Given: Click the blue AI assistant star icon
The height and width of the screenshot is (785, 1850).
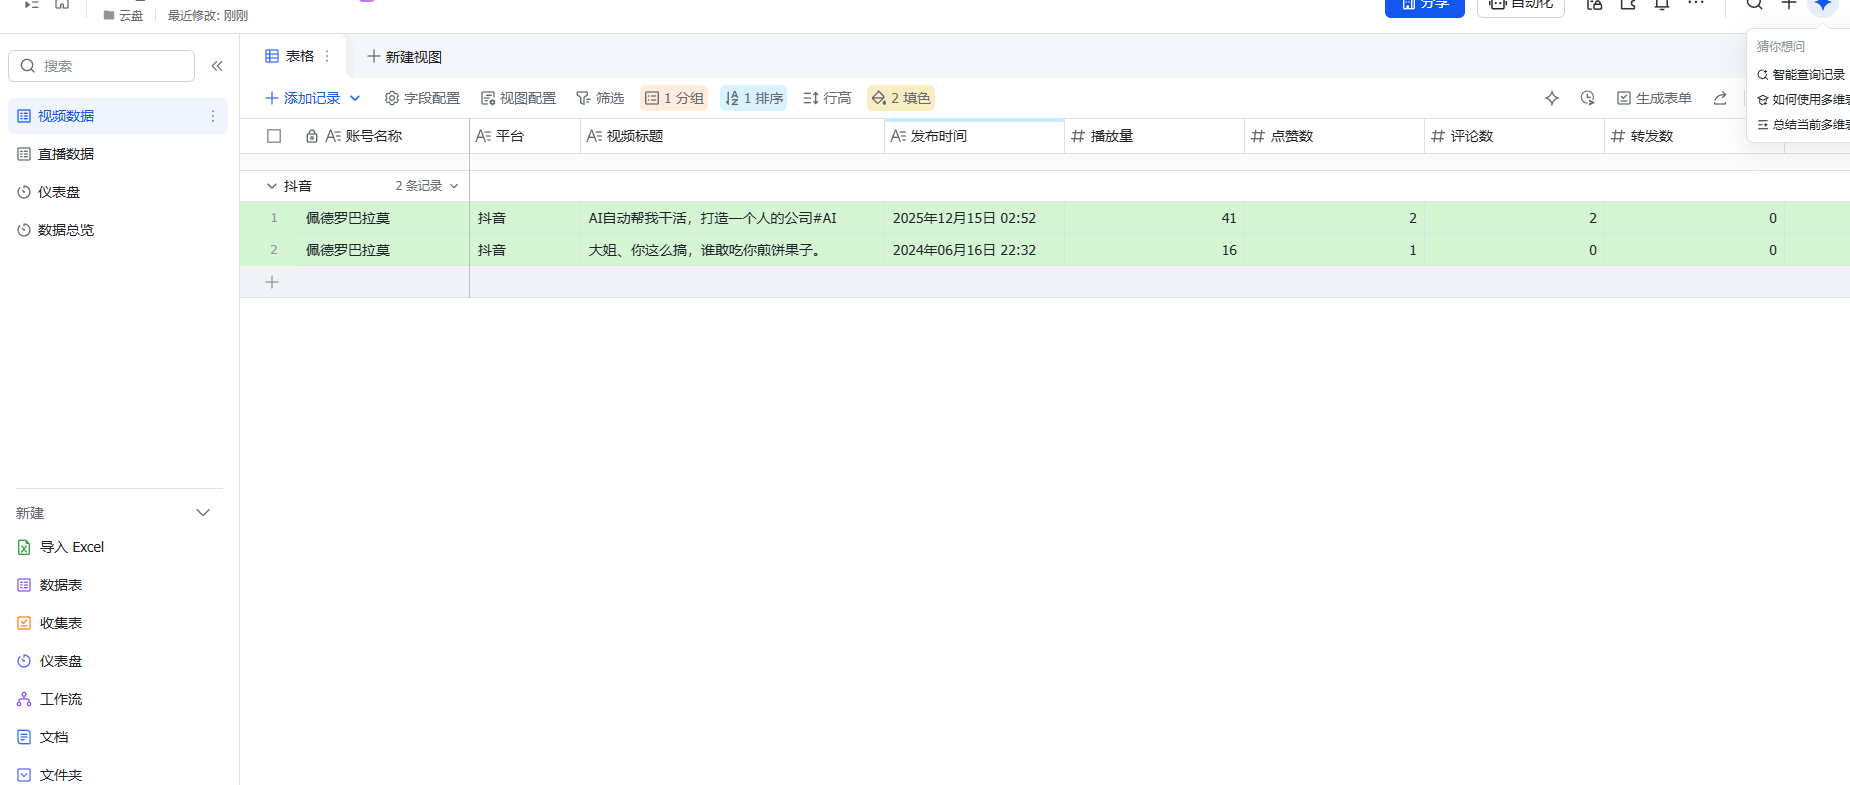Looking at the screenshot, I should click(1823, 5).
